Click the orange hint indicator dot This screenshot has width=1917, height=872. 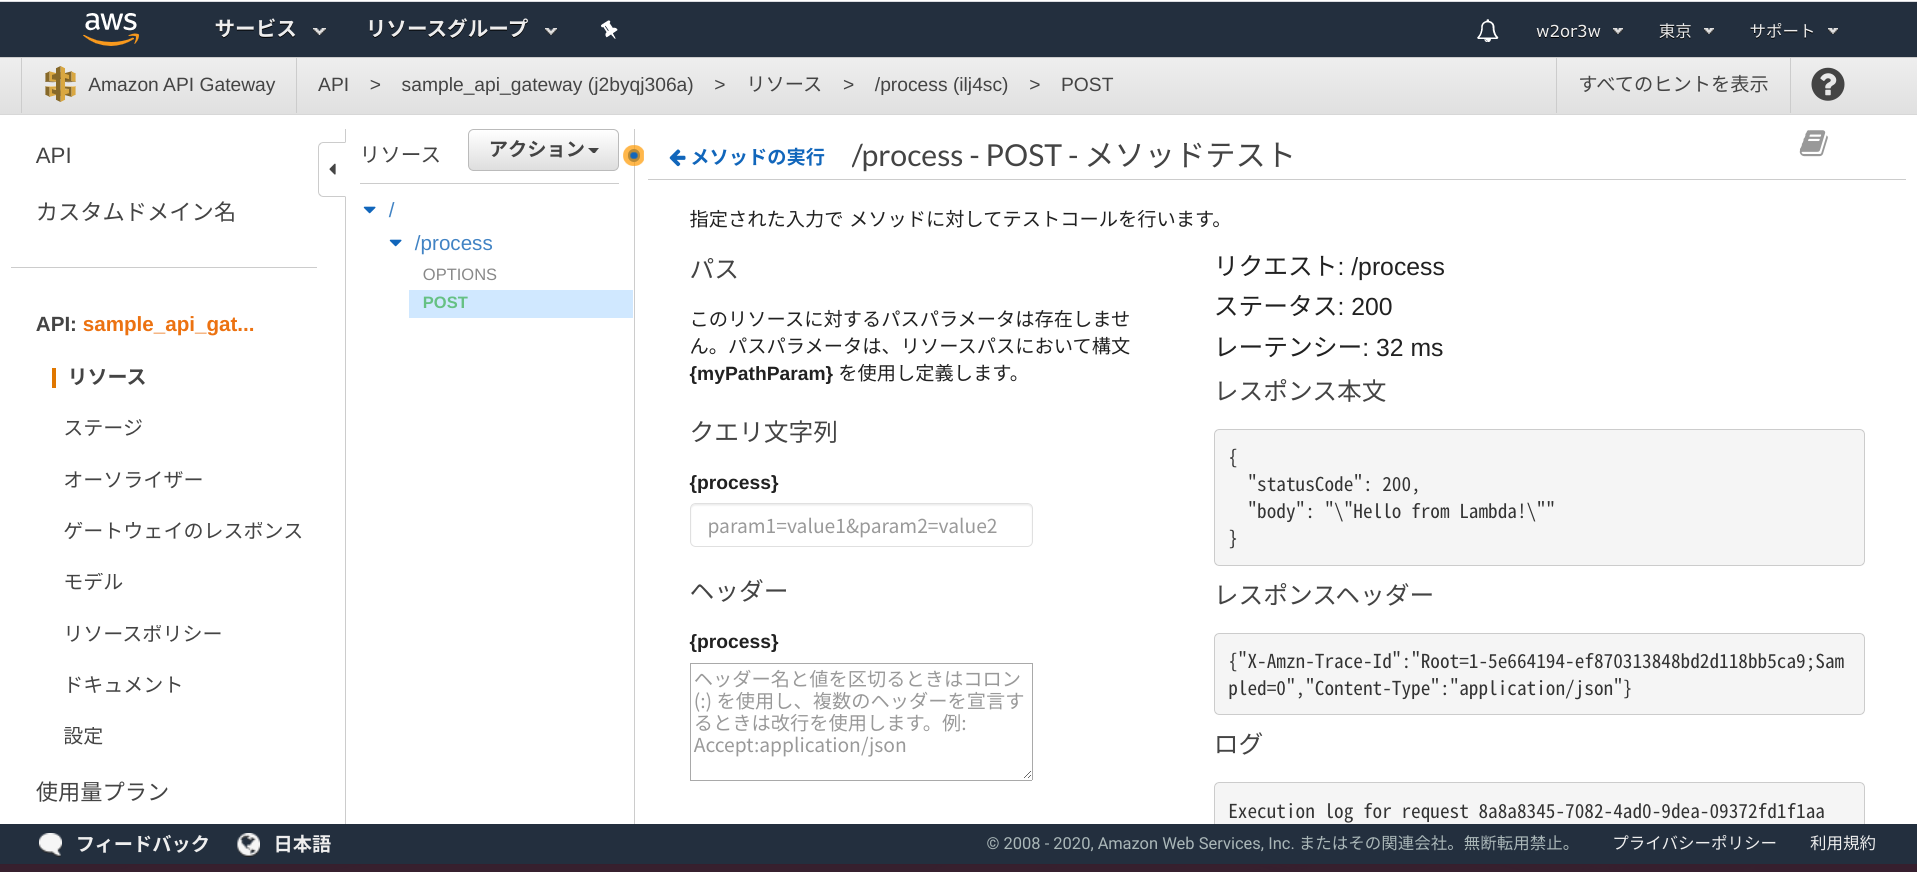click(633, 155)
